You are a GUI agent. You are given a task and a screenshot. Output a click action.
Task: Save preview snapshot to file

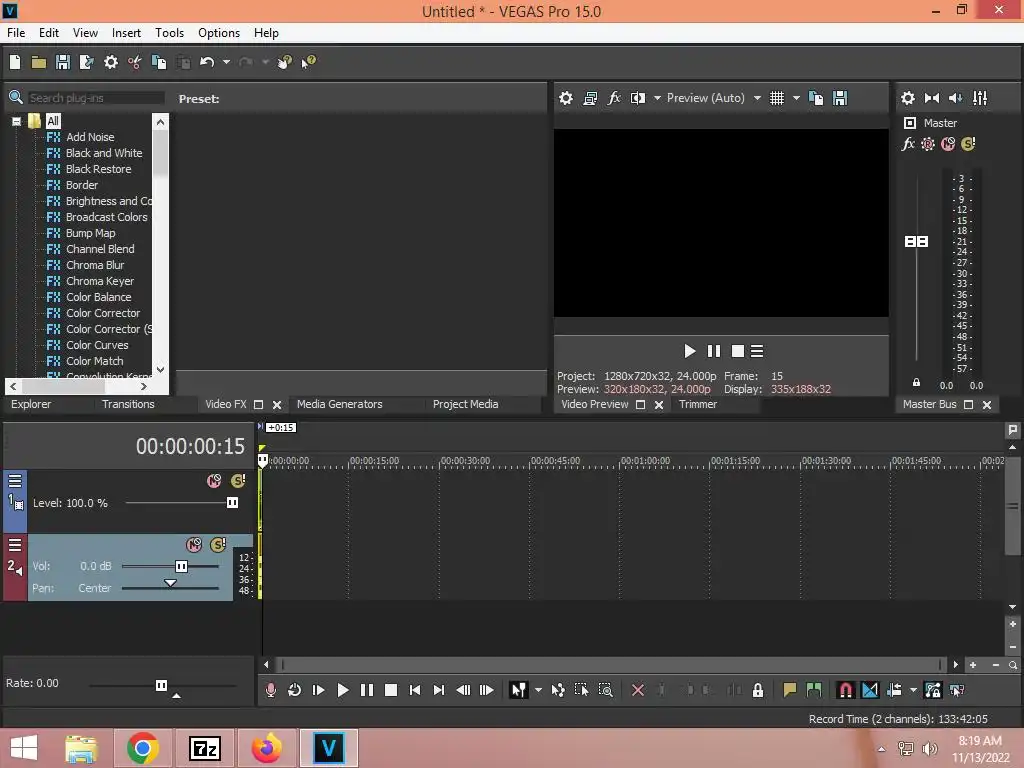840,98
